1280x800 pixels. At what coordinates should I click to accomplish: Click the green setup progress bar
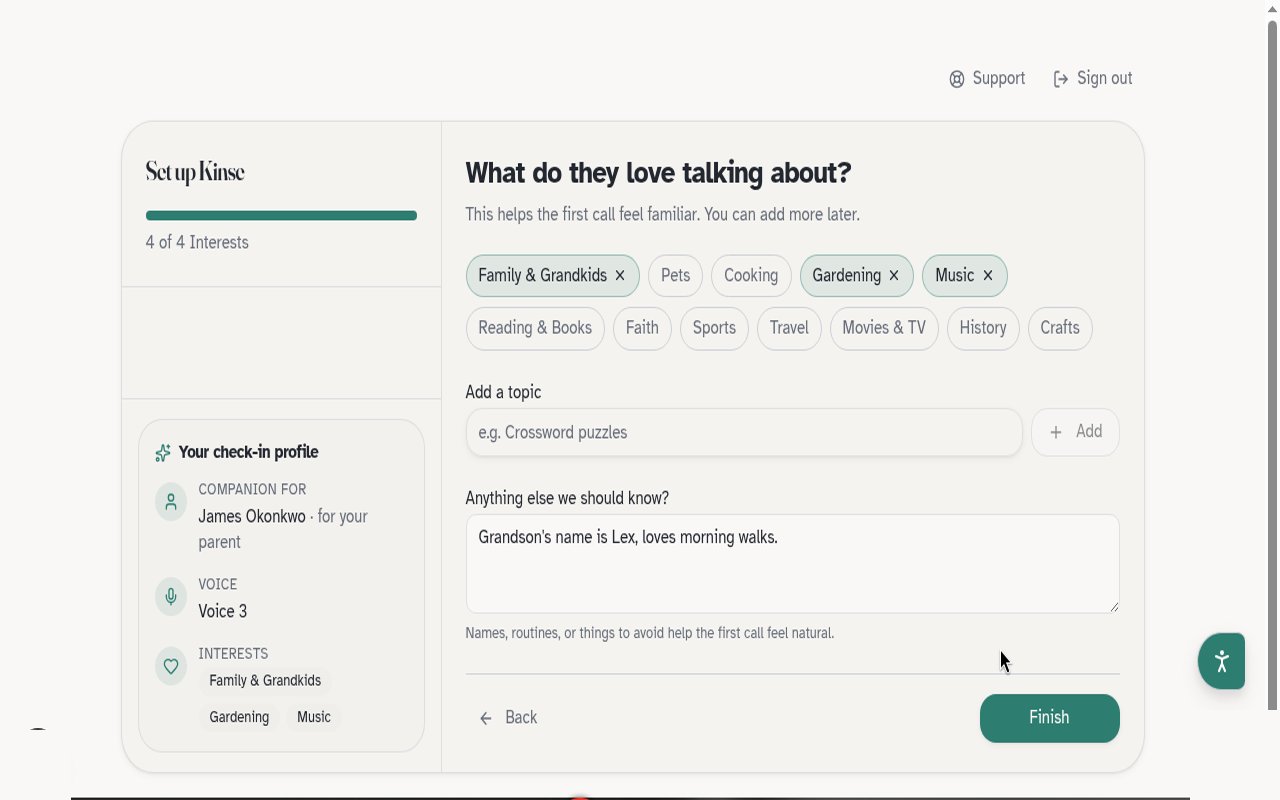click(x=281, y=216)
